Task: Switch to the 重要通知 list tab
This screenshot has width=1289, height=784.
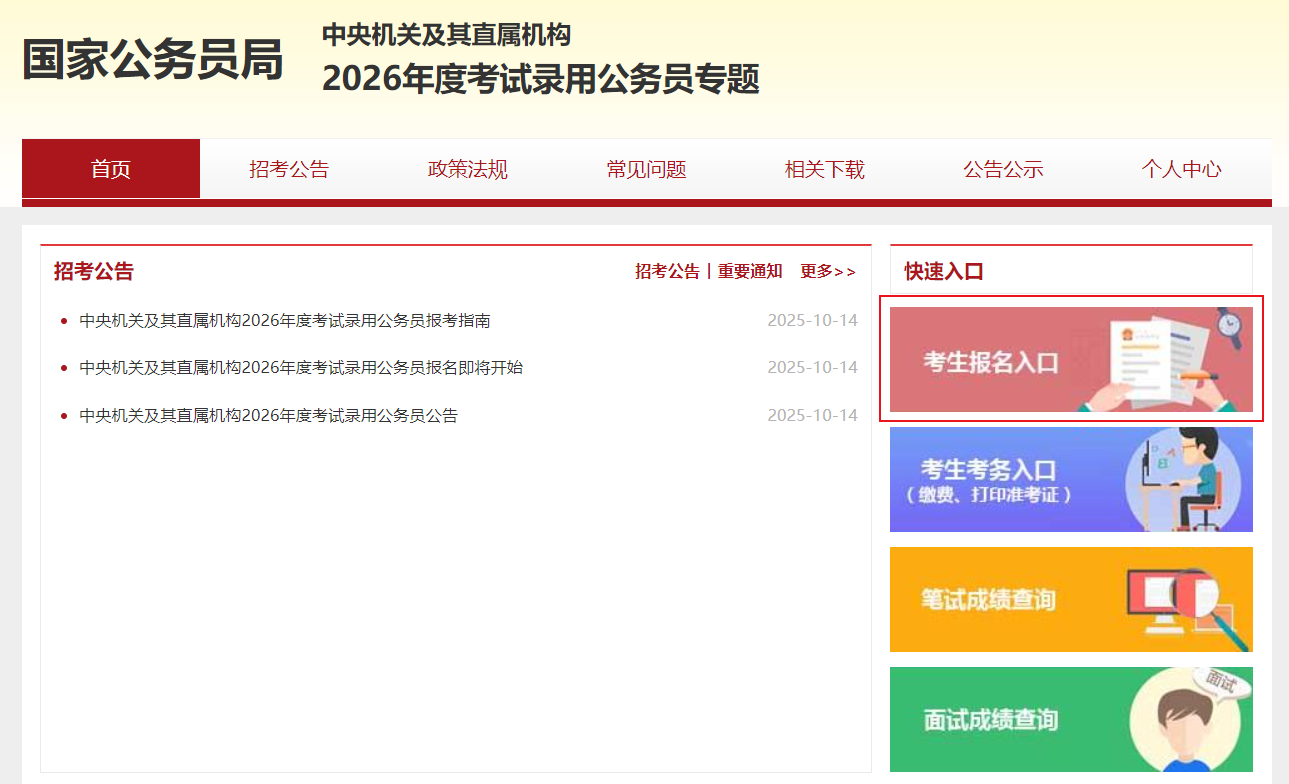Action: (x=750, y=271)
